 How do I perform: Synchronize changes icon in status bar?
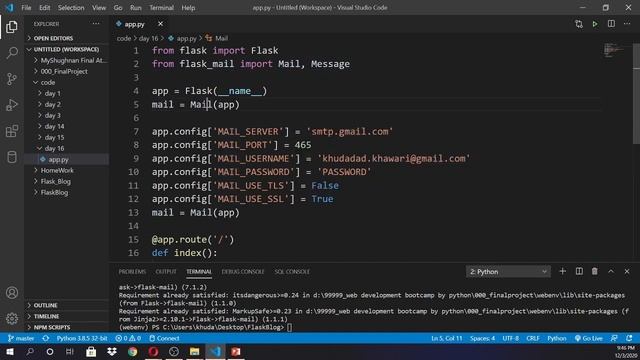(46, 338)
